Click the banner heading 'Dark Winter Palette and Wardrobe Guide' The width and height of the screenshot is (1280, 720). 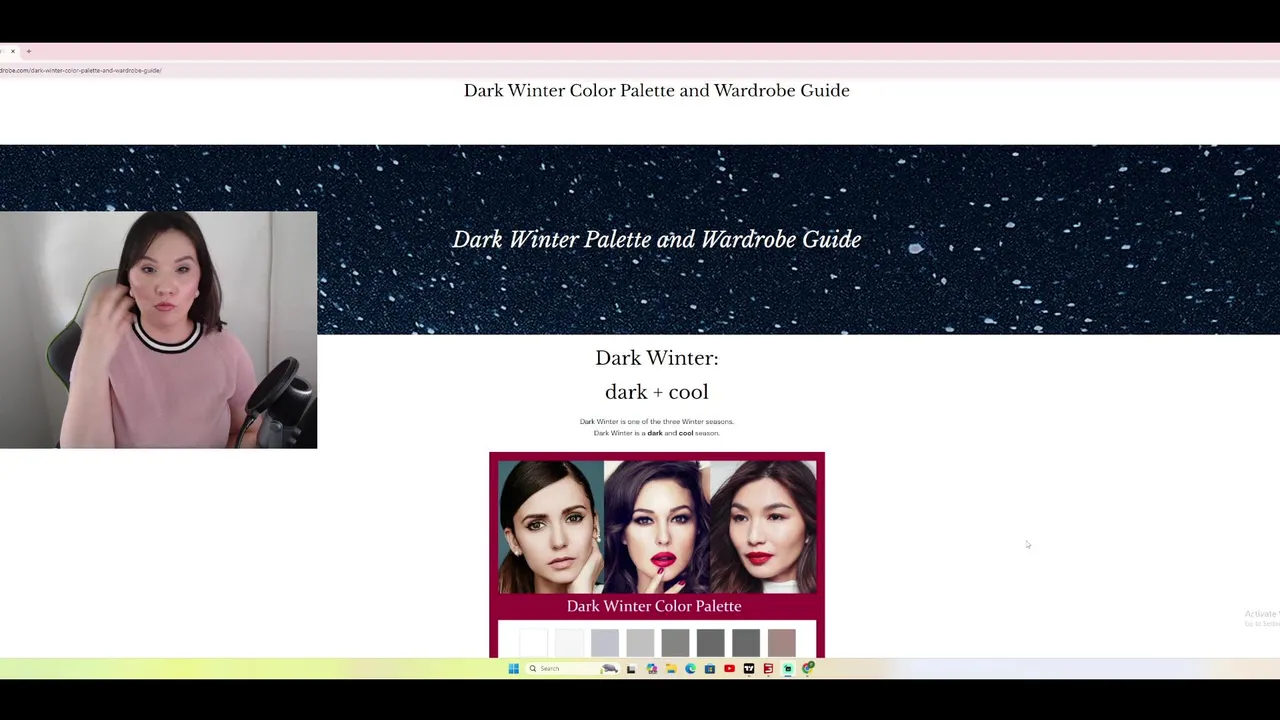pyautogui.click(x=657, y=239)
